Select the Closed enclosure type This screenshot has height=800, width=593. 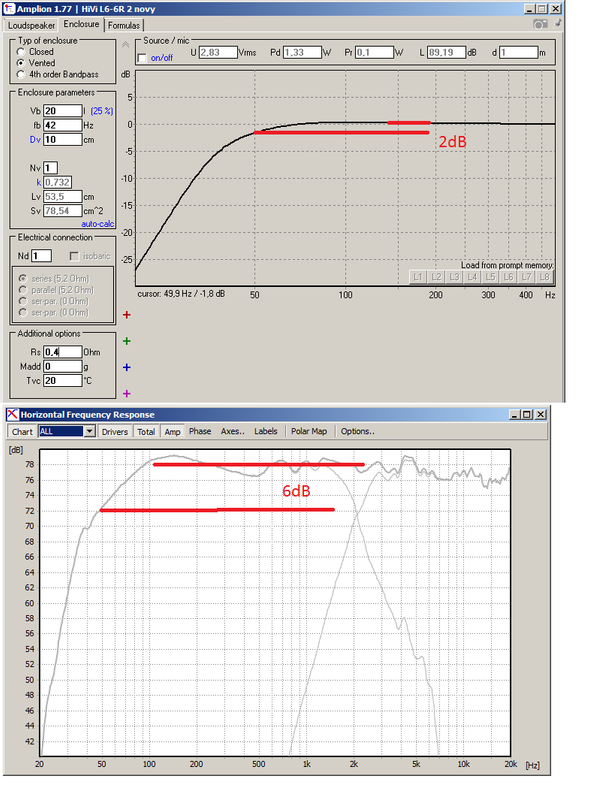tap(21, 52)
